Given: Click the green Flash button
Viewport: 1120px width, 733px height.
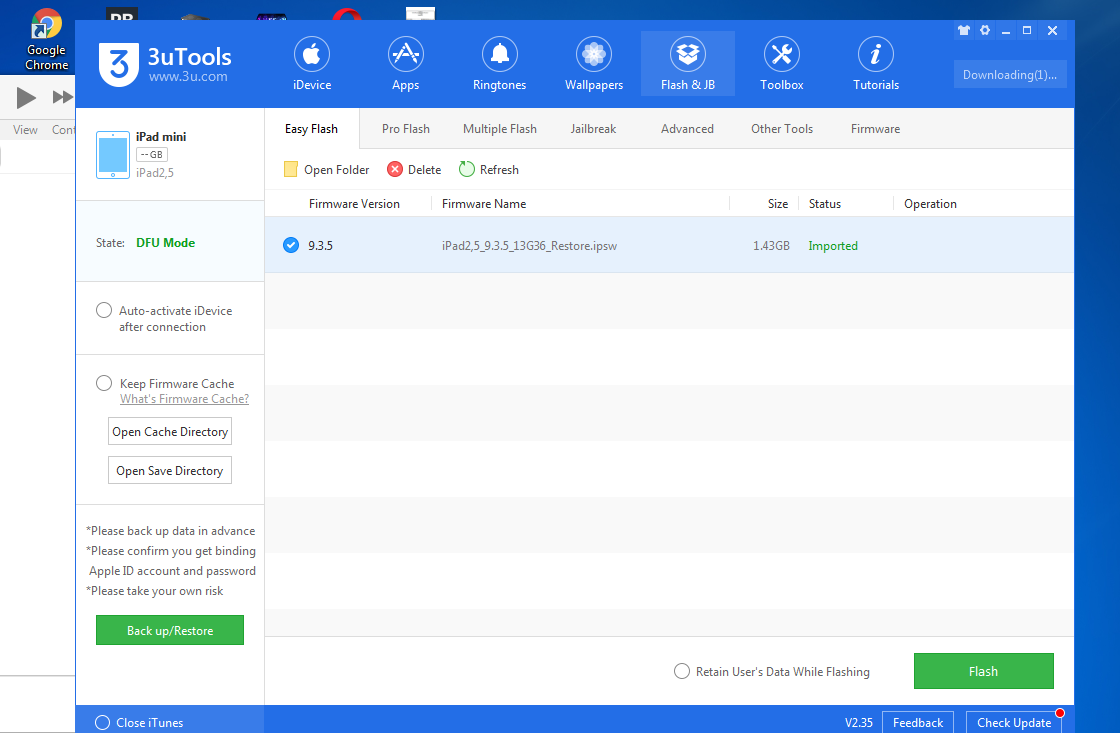Looking at the screenshot, I should click(x=984, y=671).
